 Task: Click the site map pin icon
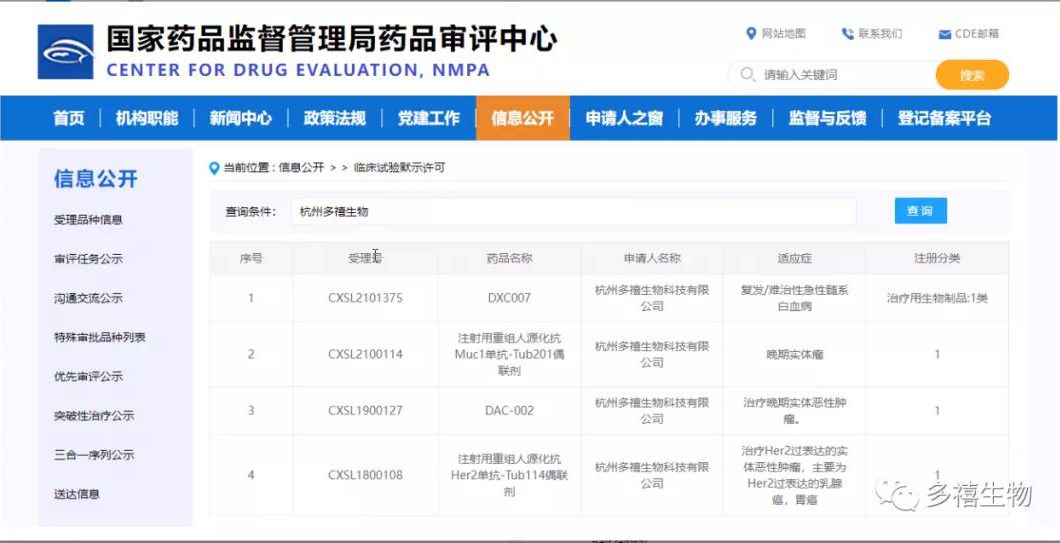click(x=751, y=34)
